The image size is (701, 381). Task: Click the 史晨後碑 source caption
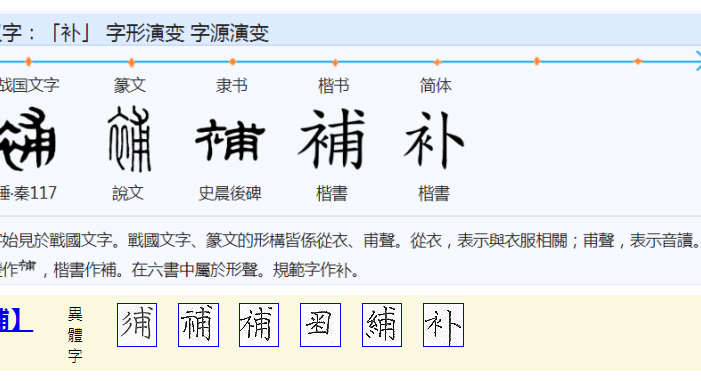(x=230, y=193)
